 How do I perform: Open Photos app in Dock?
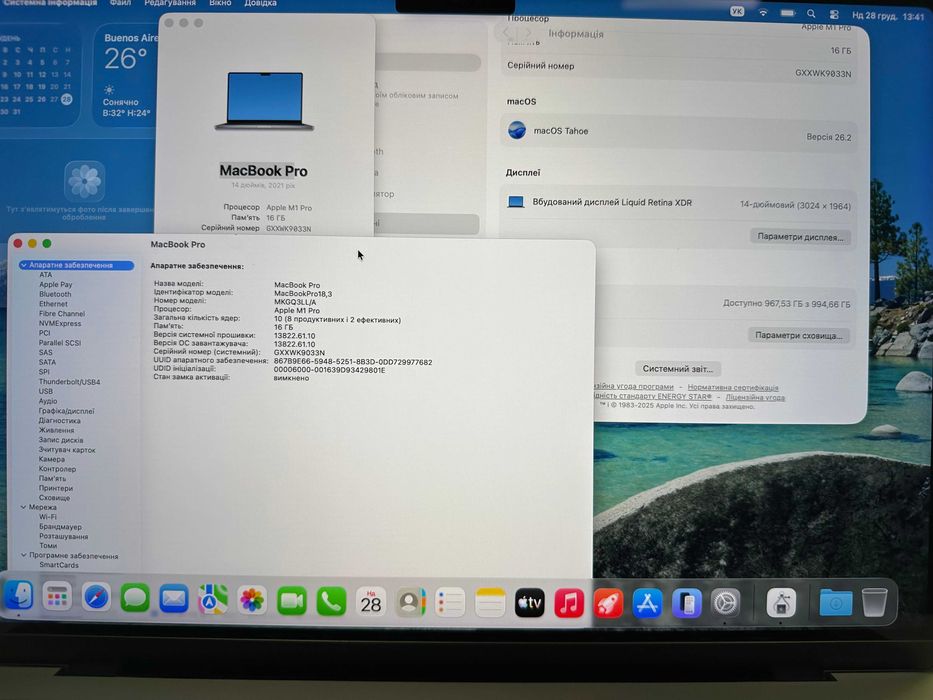click(252, 601)
